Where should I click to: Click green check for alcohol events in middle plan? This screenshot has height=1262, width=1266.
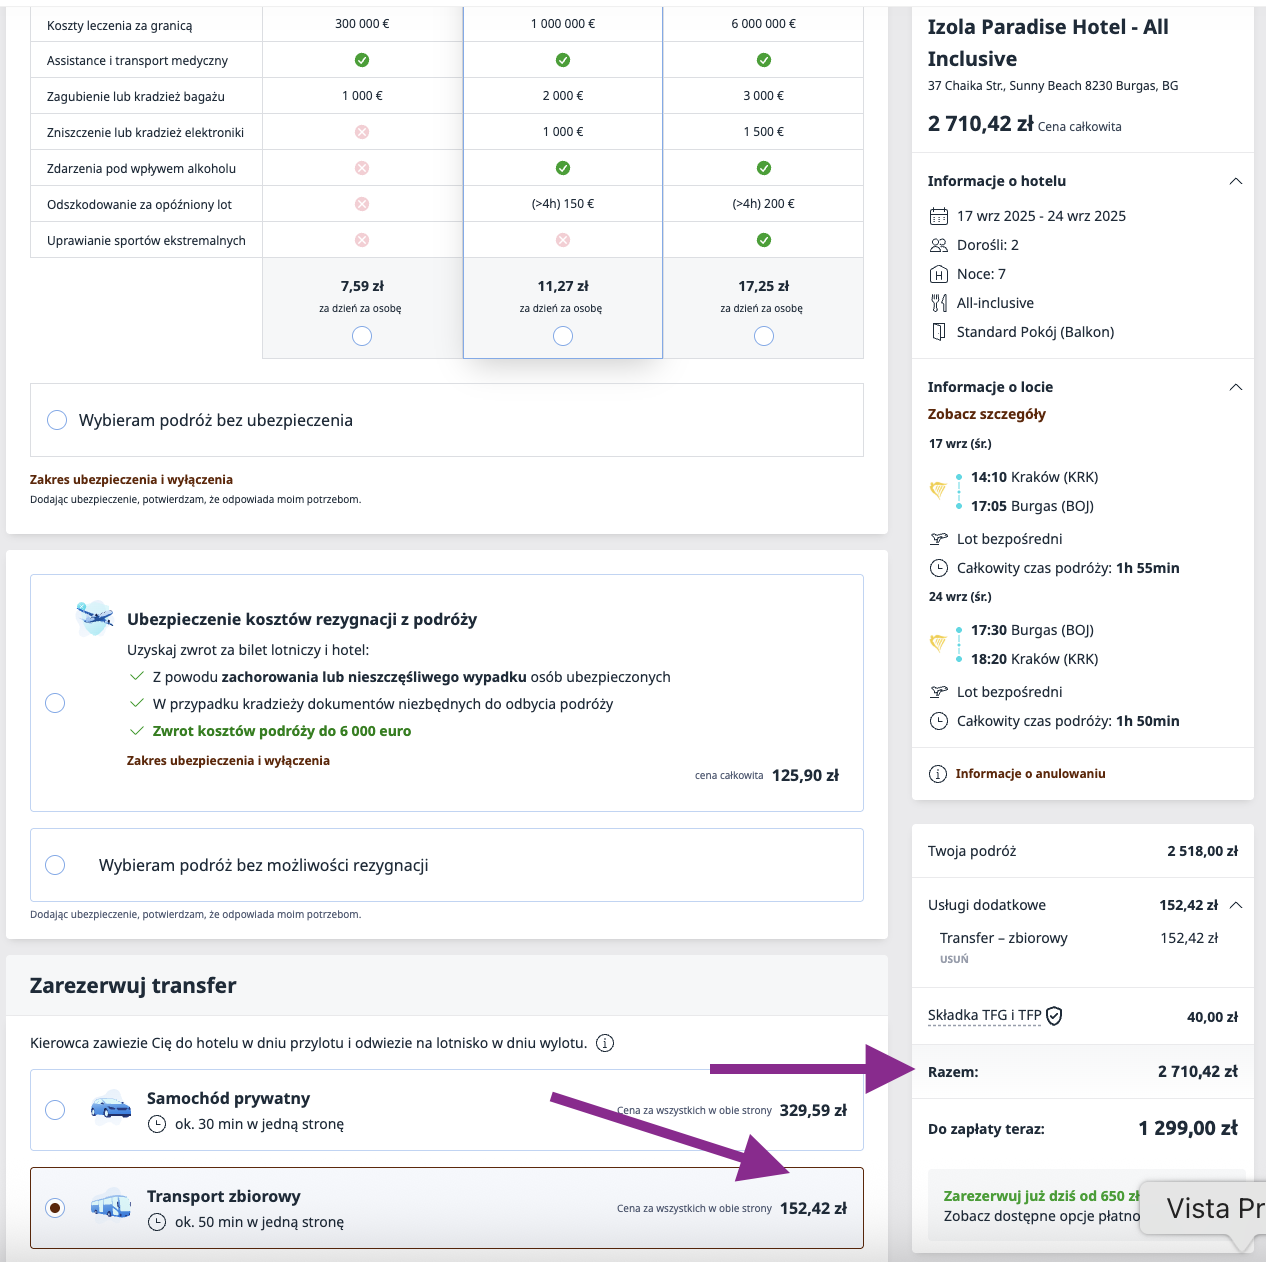[x=563, y=168]
